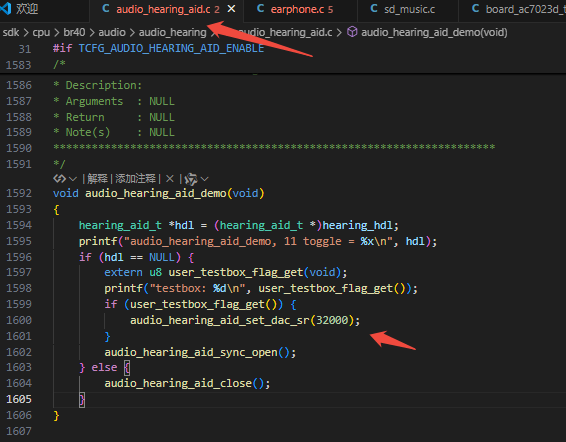Click "testbox: %d\n" string on line 1598
The image size is (566, 442).
coord(197,288)
